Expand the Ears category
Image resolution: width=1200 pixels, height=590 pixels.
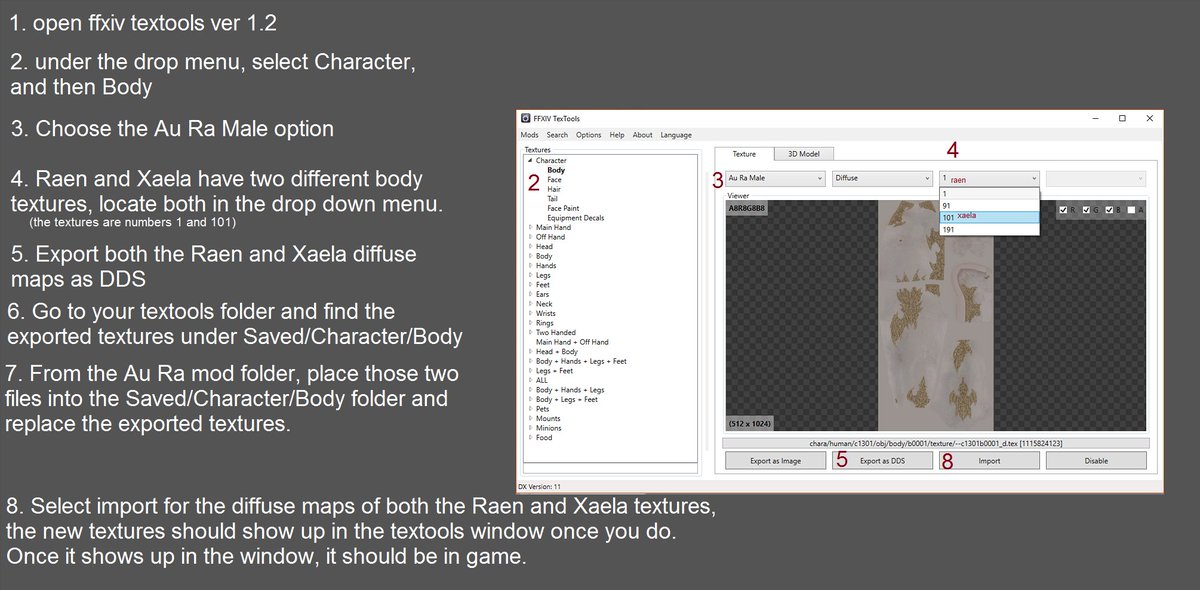(530, 294)
